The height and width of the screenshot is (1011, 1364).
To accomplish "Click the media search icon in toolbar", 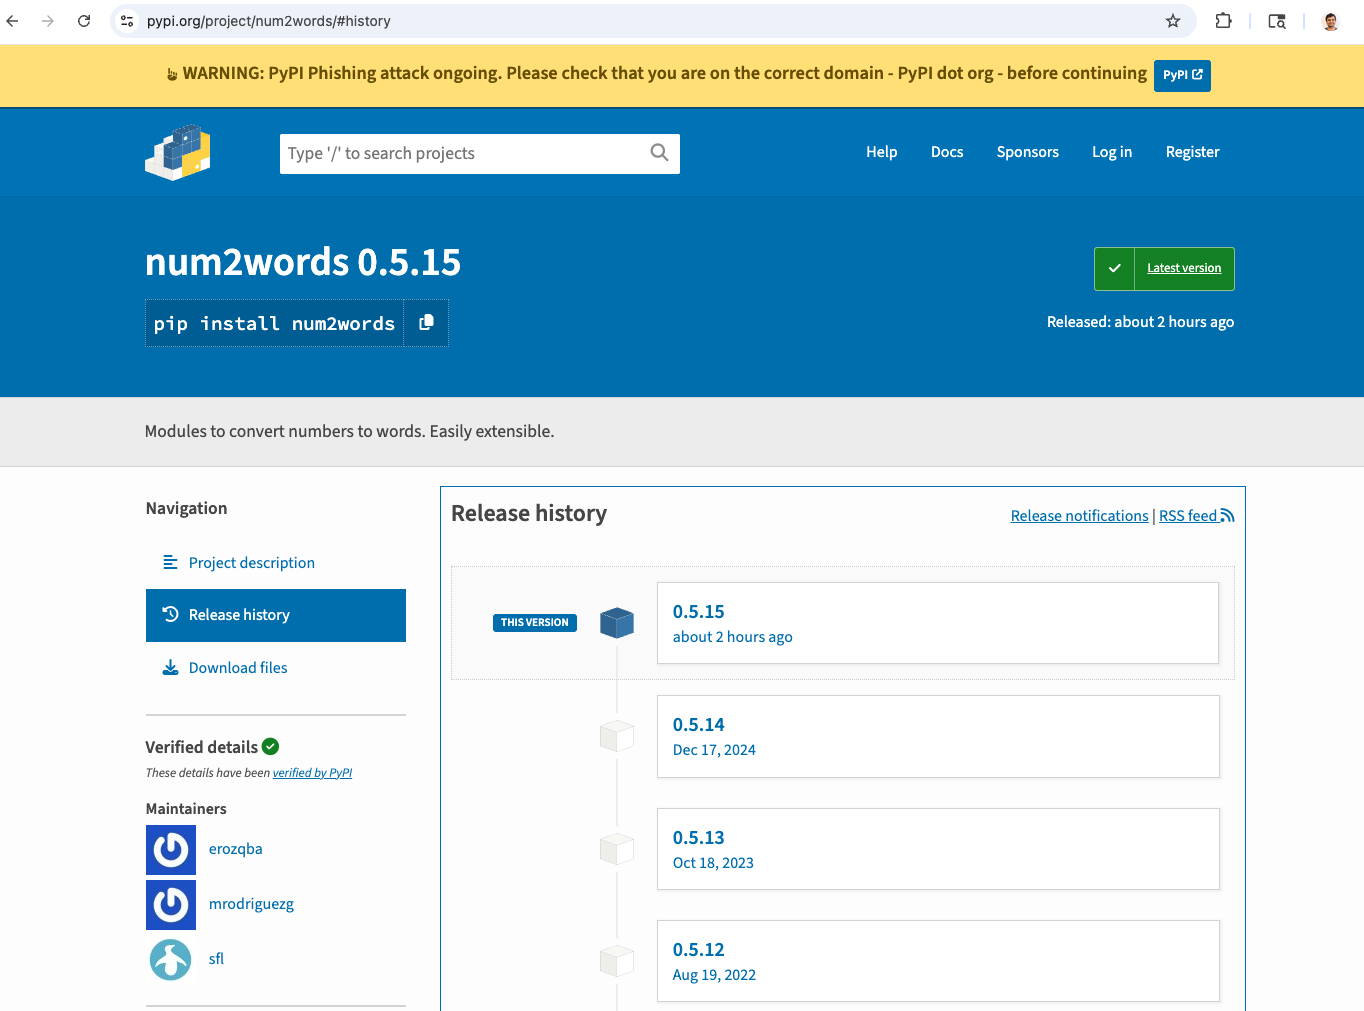I will (x=1277, y=21).
